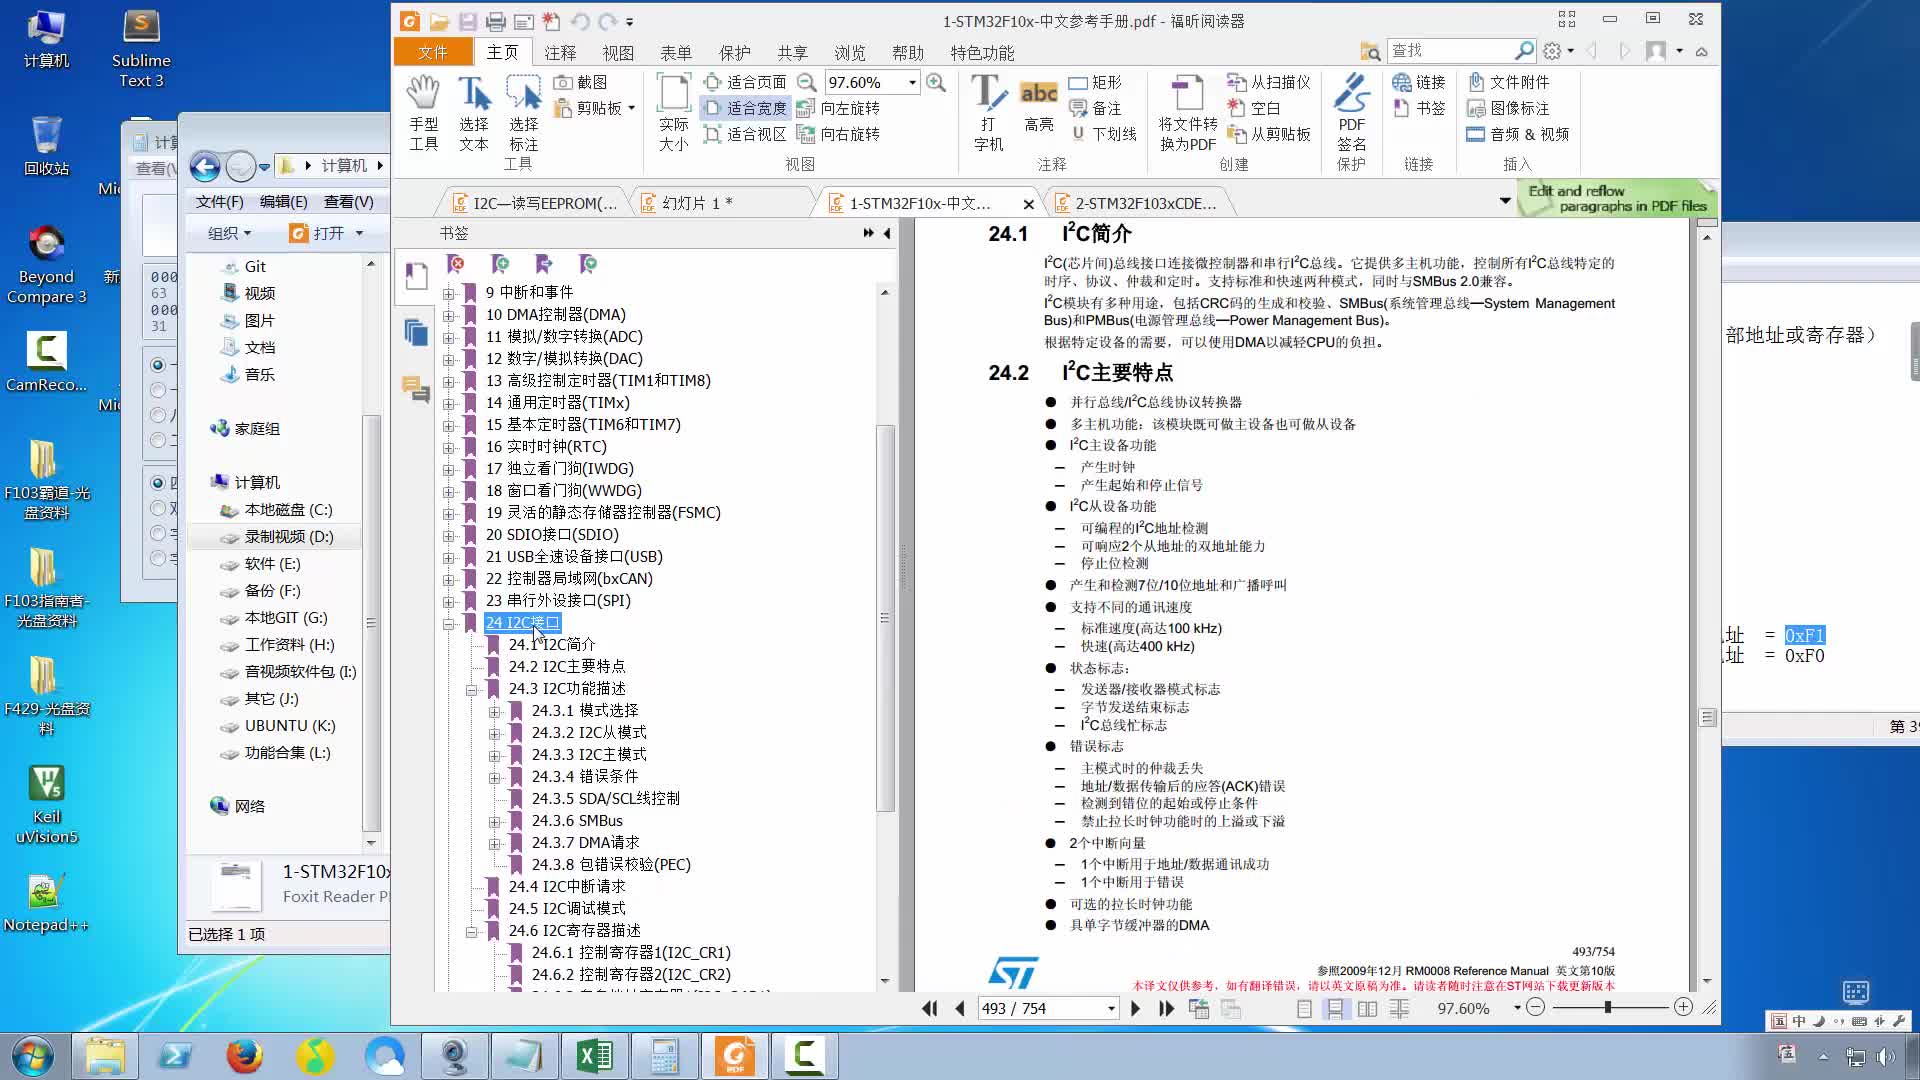Delete the selected bookmark icon
The width and height of the screenshot is (1920, 1080).
coord(456,264)
